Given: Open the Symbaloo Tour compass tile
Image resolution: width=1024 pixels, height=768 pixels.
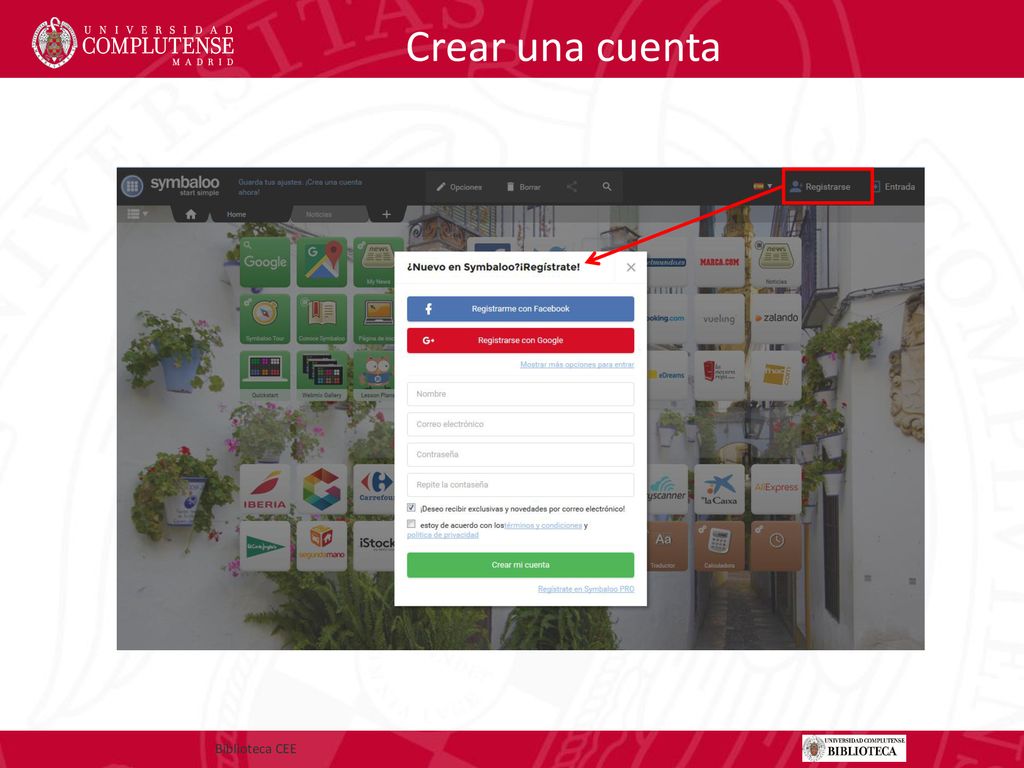Looking at the screenshot, I should [x=264, y=319].
